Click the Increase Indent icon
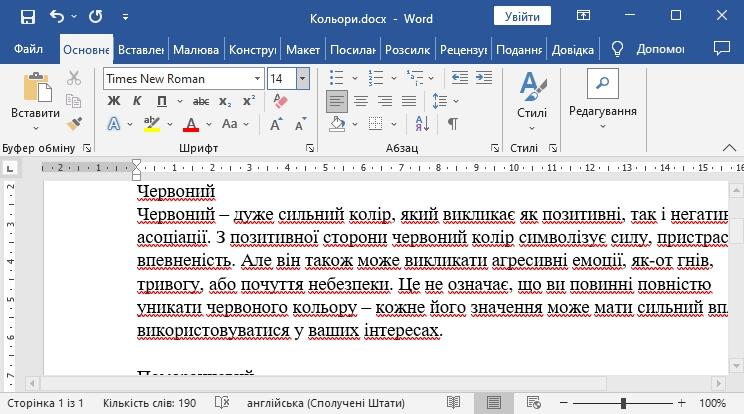 point(484,77)
